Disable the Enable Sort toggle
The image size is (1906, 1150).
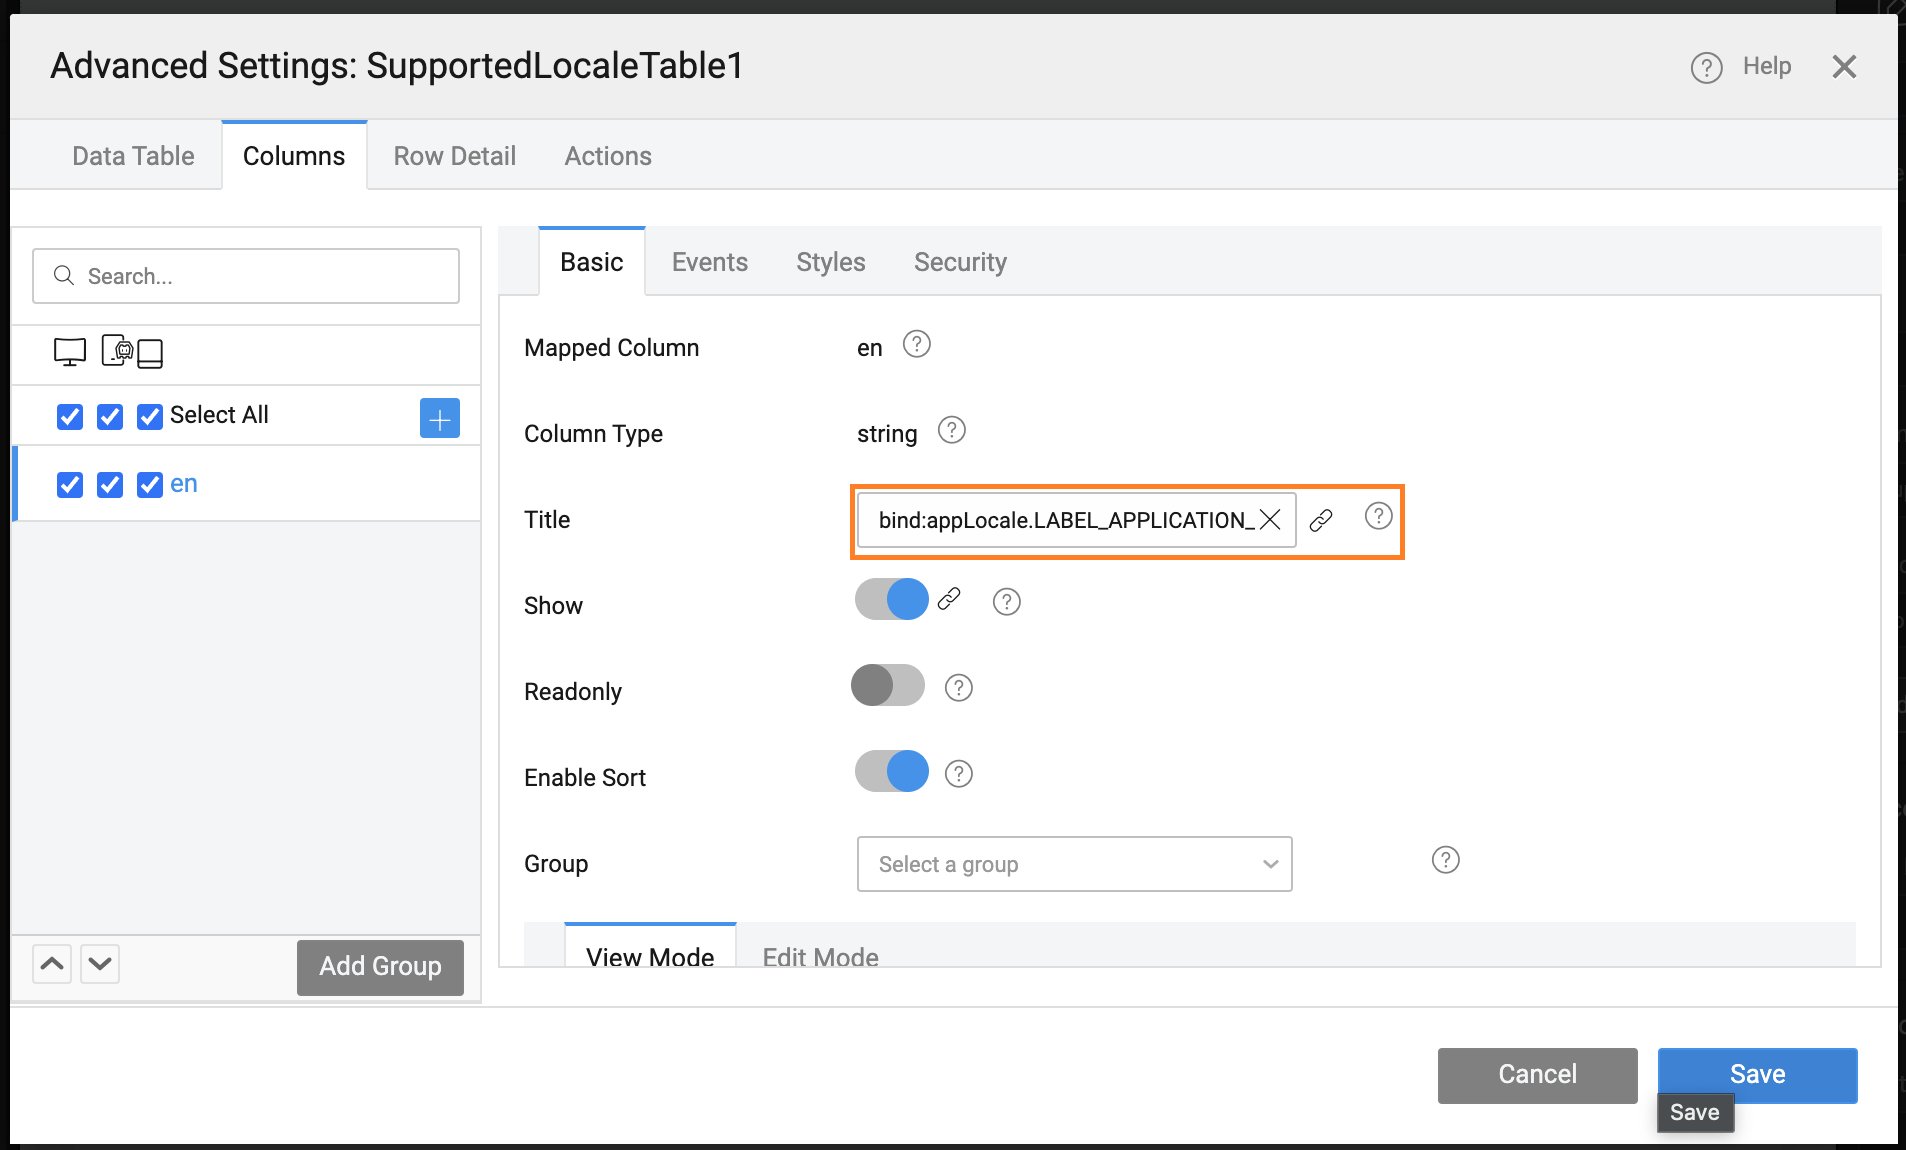(x=890, y=771)
